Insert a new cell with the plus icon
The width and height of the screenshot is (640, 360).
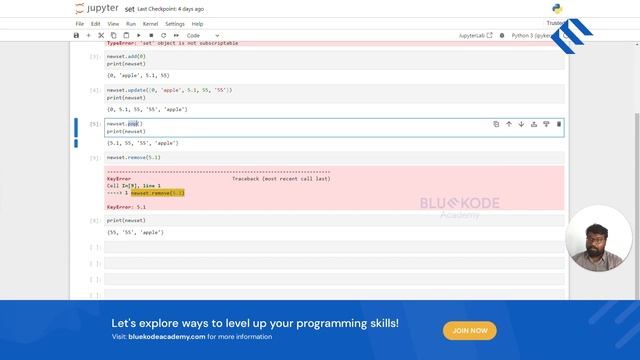[89, 36]
